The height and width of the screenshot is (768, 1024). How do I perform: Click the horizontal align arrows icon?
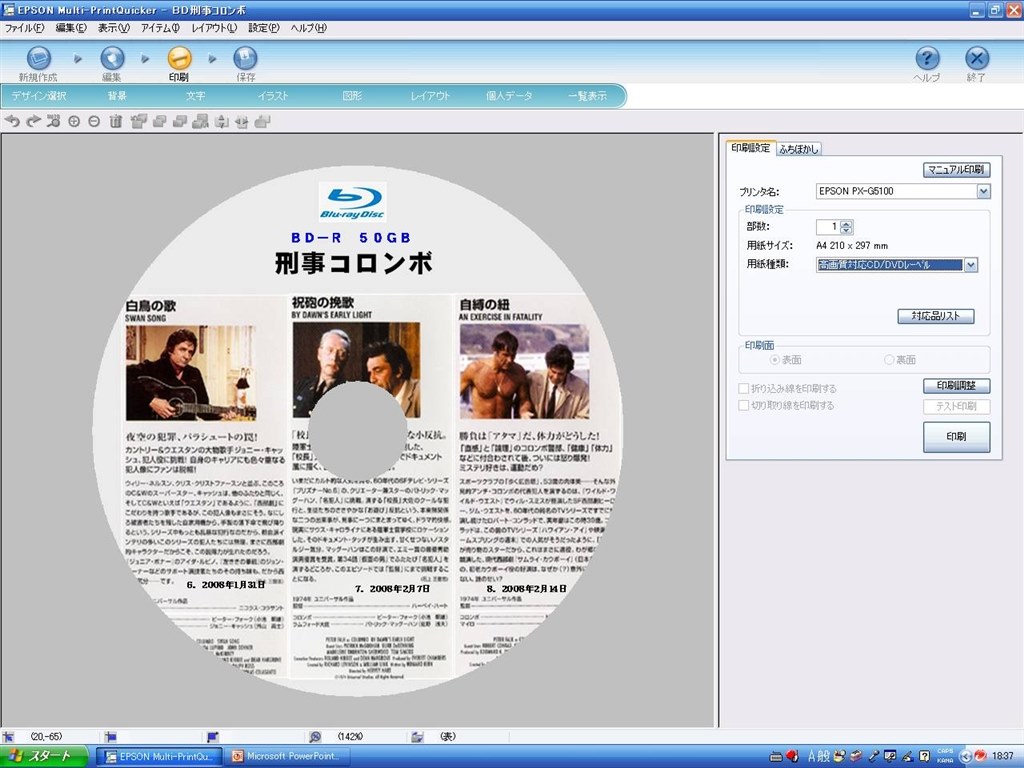tap(242, 121)
